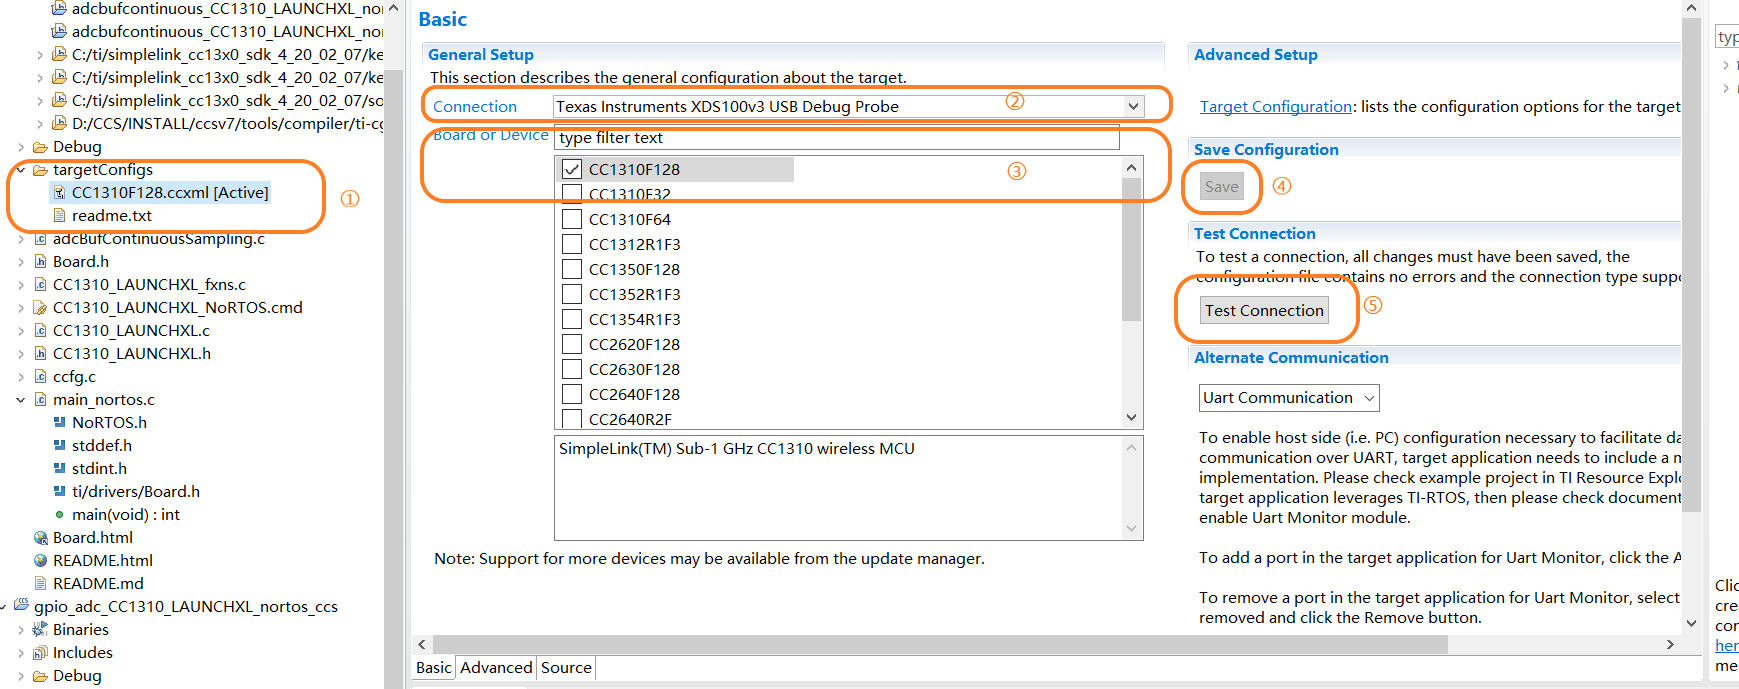Expand the Binaries node

point(21,630)
